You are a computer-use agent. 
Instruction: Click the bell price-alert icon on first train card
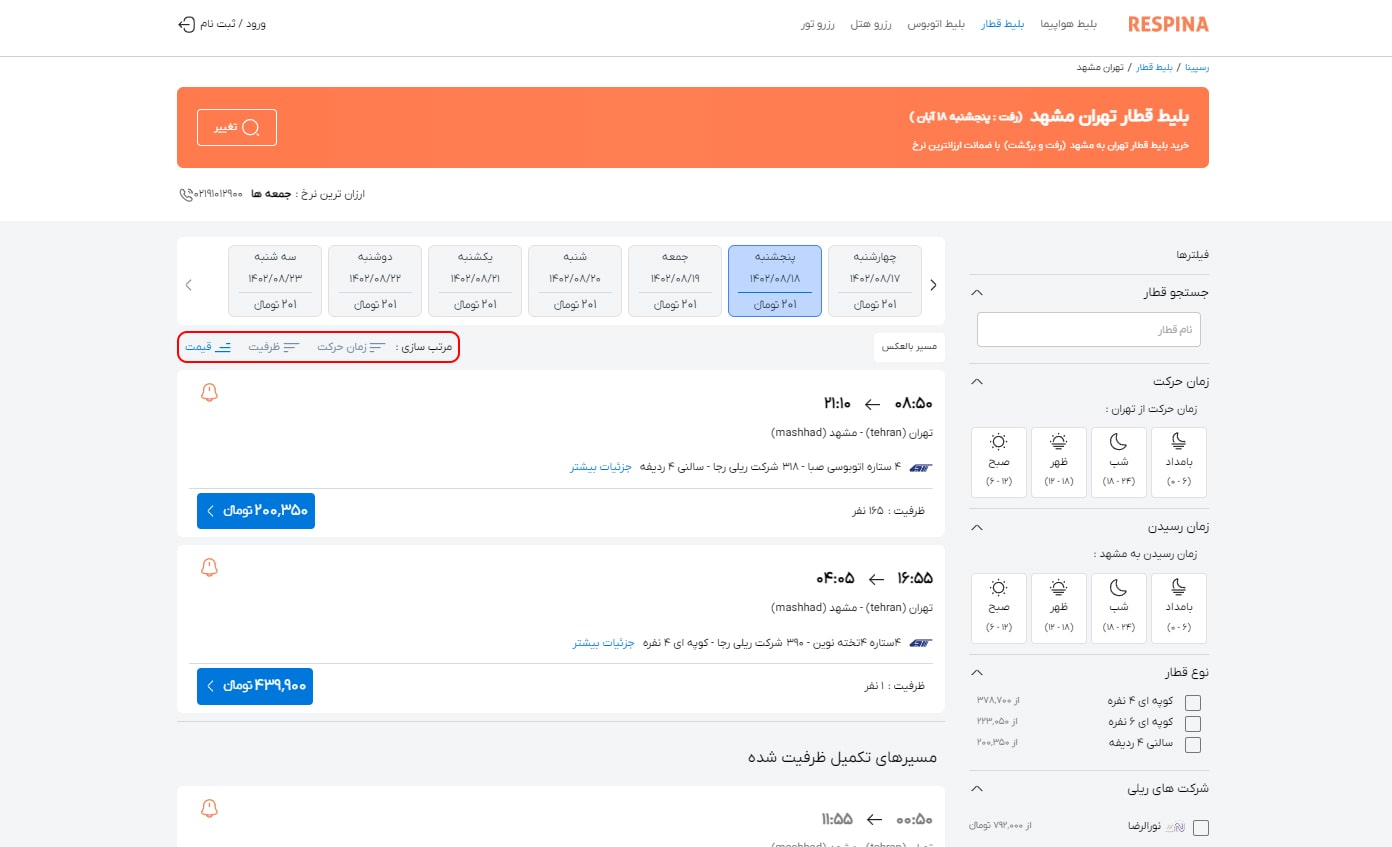click(209, 393)
